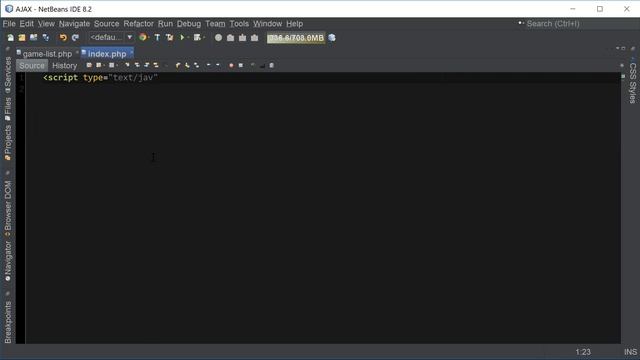Shift the line right
The width and height of the screenshot is (640, 360).
click(218, 65)
